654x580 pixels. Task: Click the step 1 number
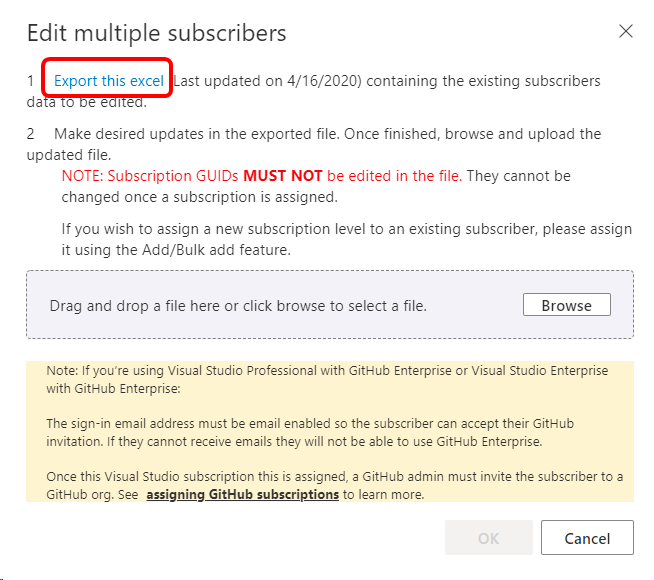[x=31, y=80]
